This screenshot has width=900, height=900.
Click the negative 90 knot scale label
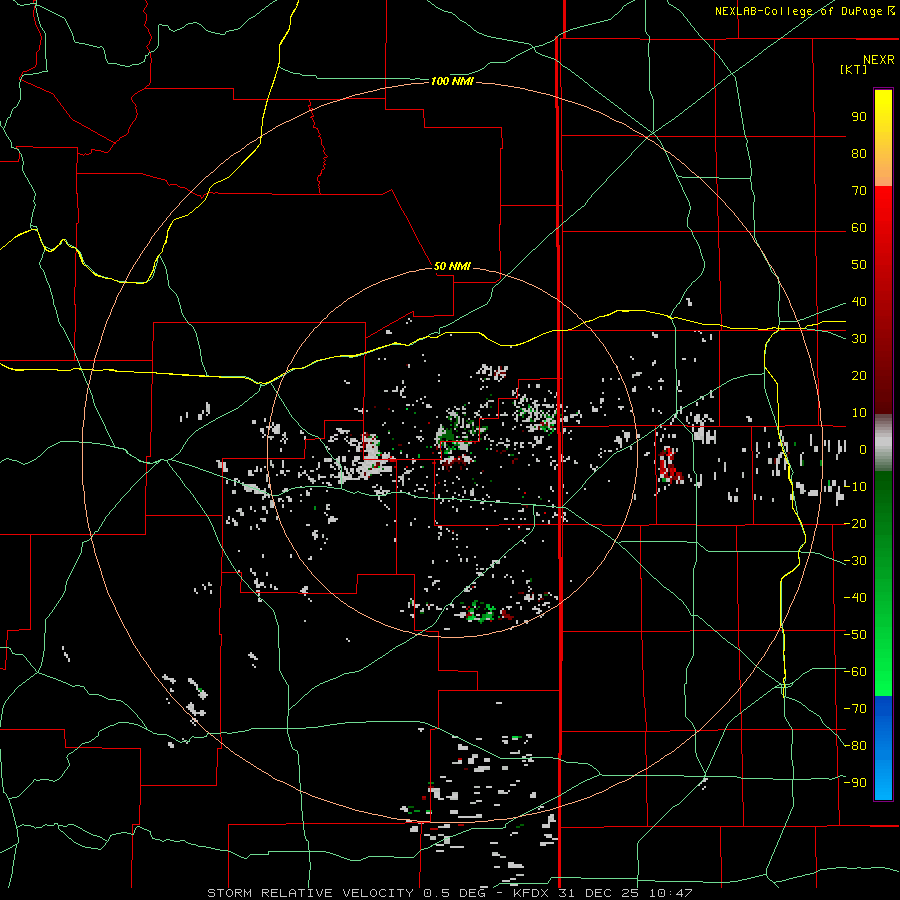tap(855, 783)
